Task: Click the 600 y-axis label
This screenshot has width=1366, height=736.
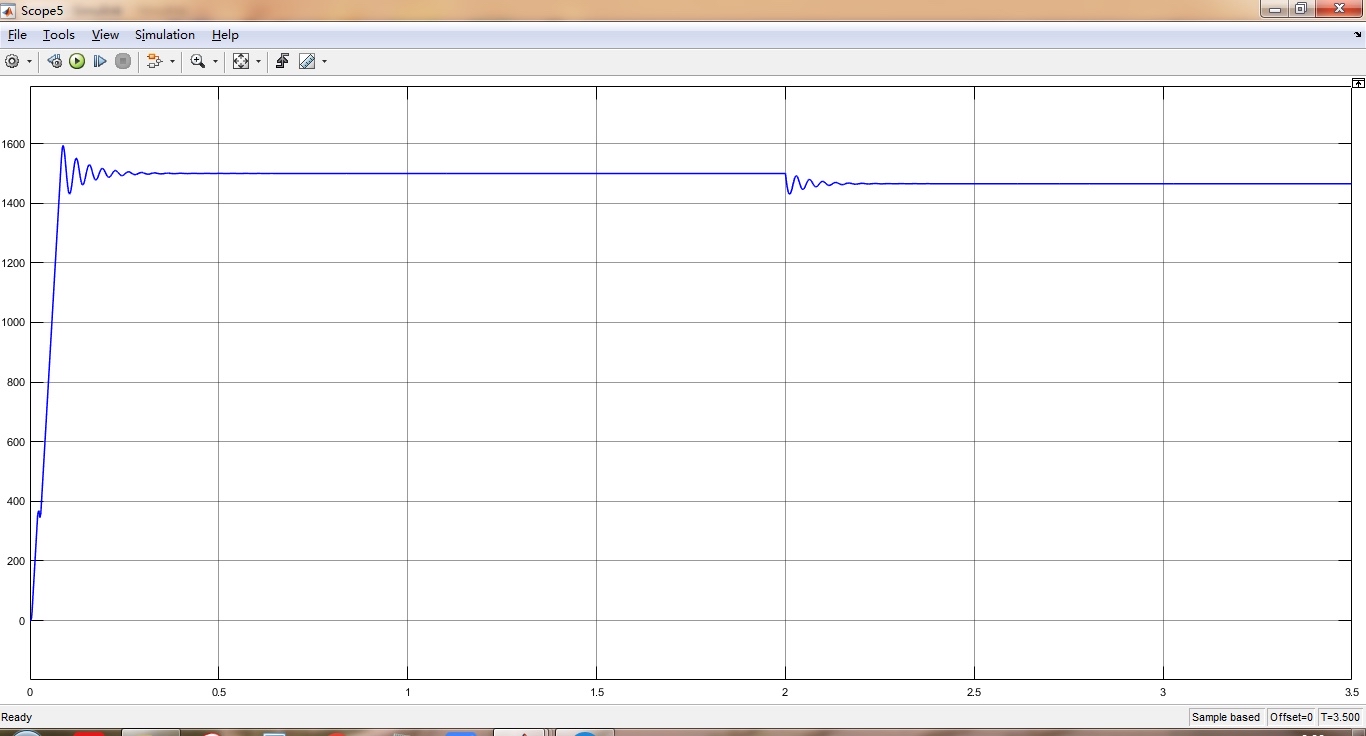Action: pyautogui.click(x=17, y=442)
